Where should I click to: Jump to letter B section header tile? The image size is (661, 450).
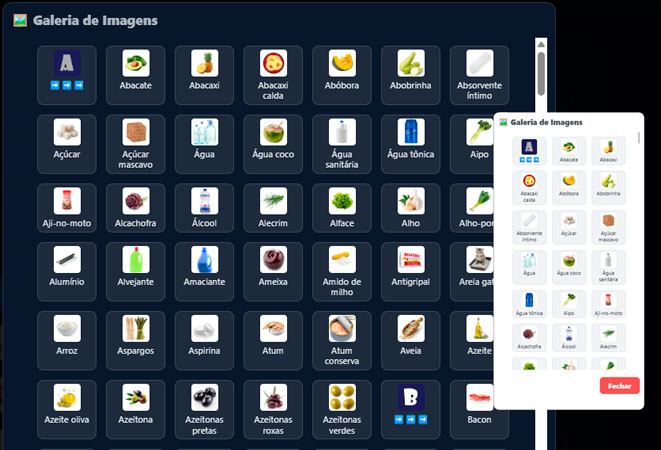pyautogui.click(x=411, y=410)
